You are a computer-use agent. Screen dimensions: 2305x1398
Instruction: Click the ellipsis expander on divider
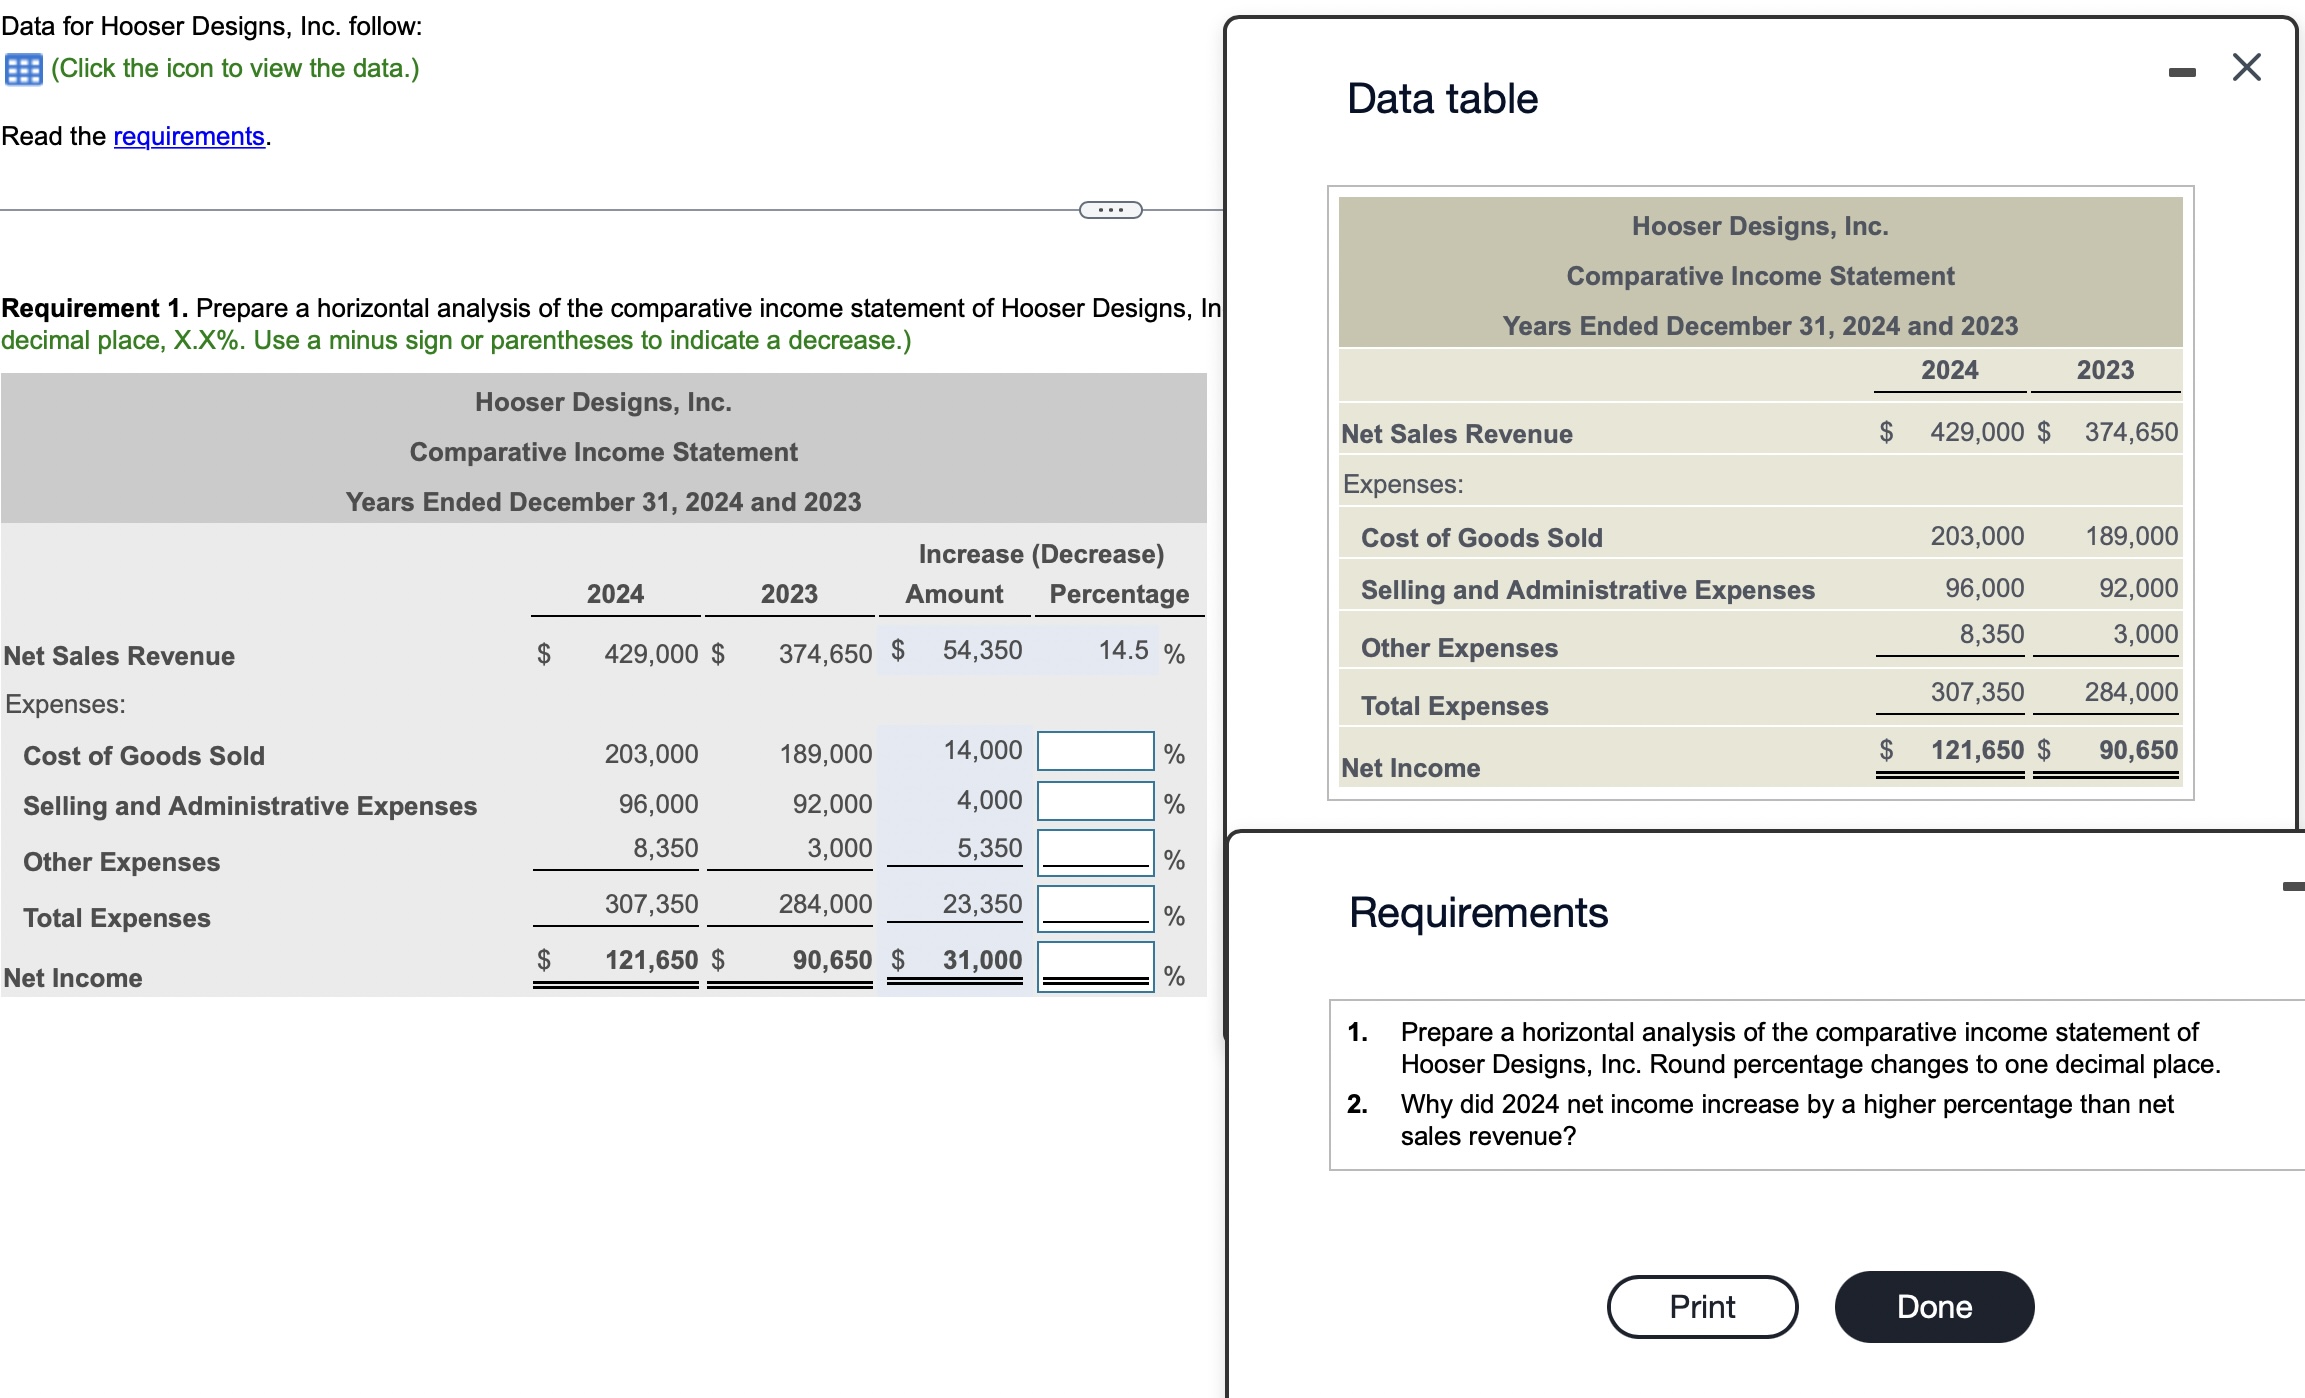[x=1110, y=210]
